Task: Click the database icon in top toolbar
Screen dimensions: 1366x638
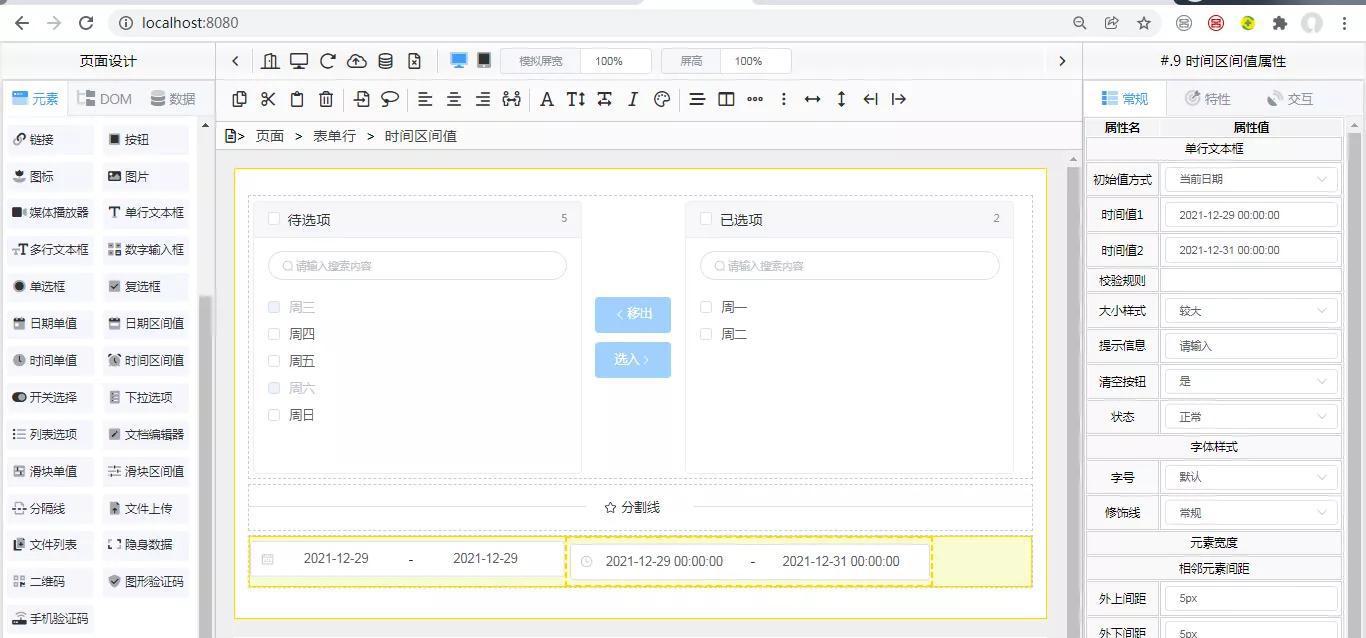Action: [x=386, y=61]
